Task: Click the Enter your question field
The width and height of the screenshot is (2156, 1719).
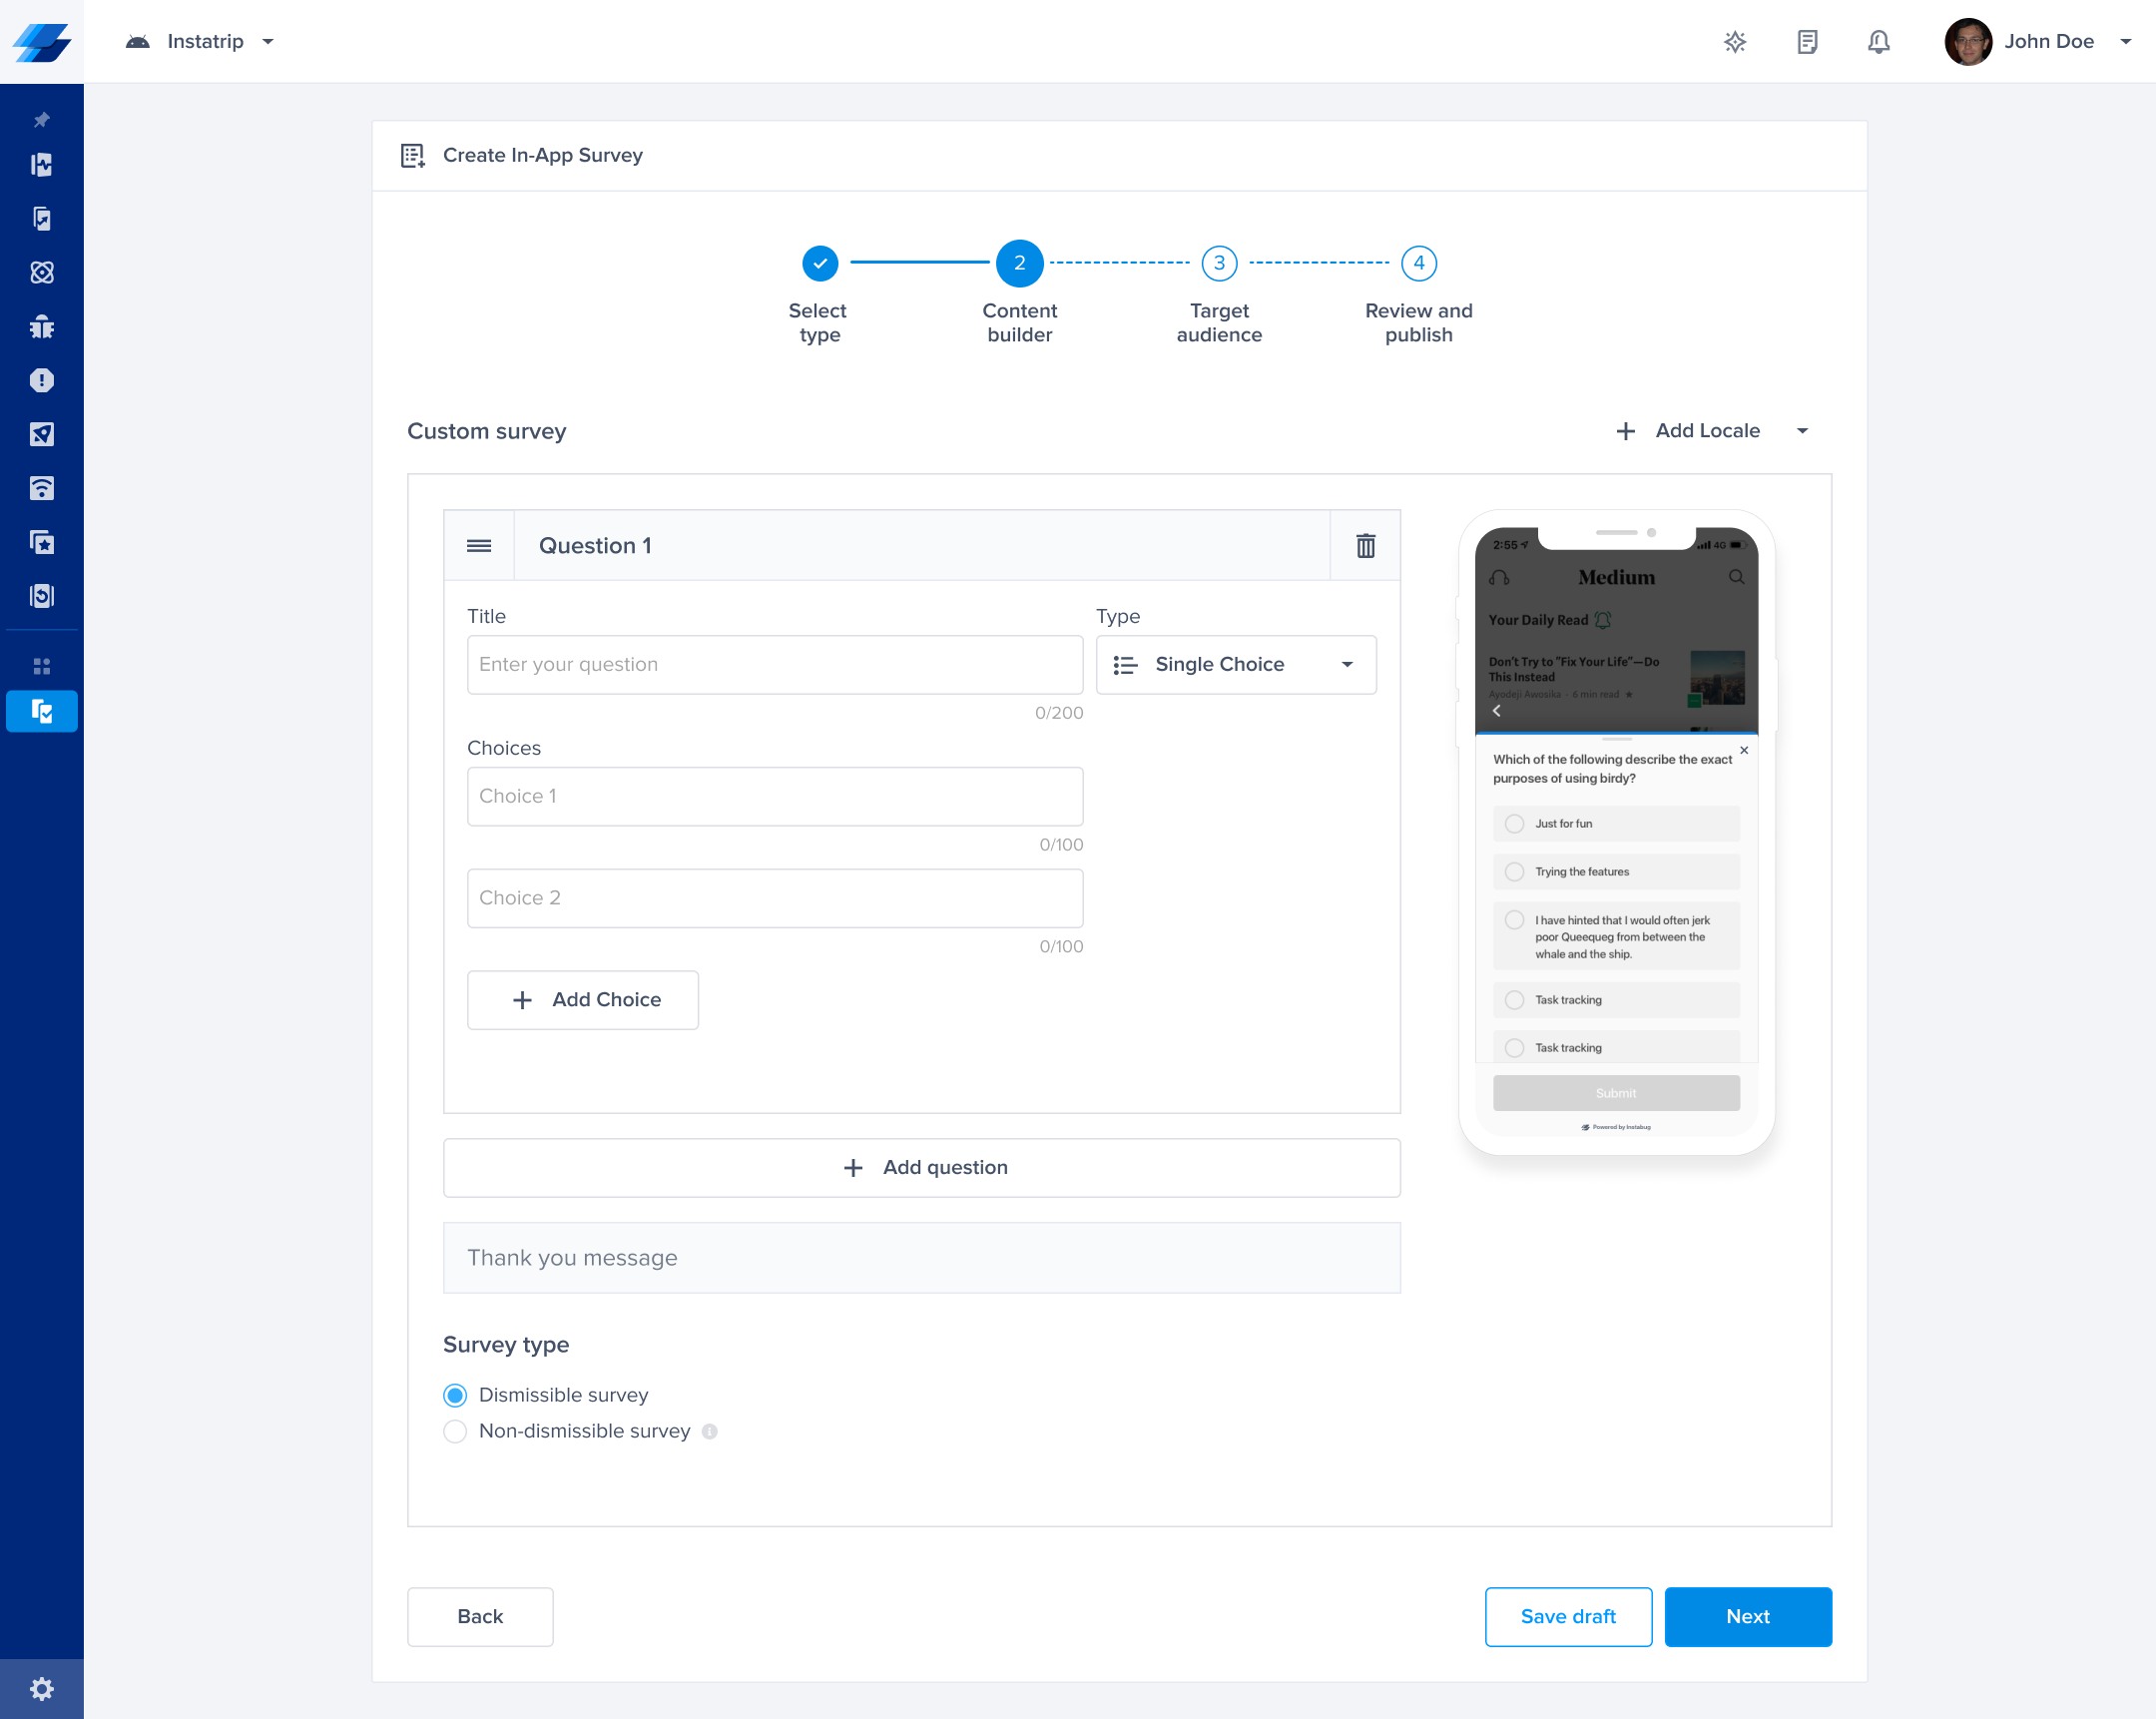Action: pos(774,664)
